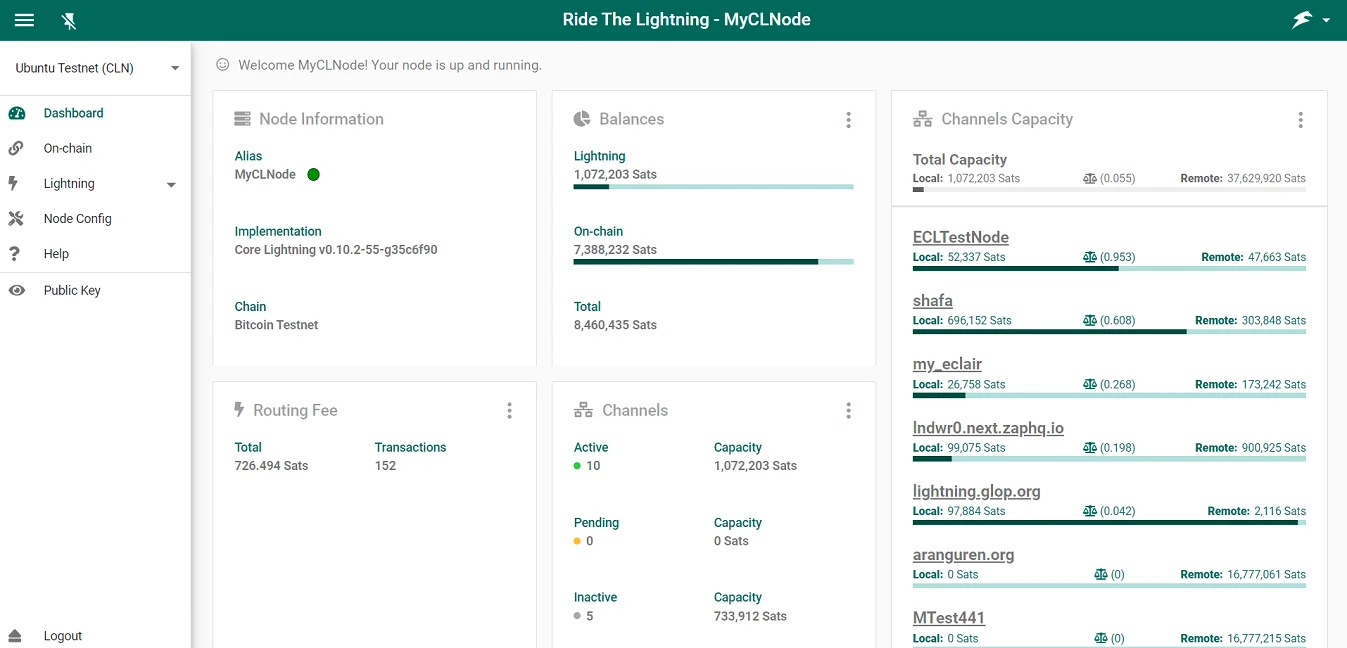This screenshot has height=648, width=1347.
Task: Click the green status dot beside MyCLNode
Action: [313, 175]
